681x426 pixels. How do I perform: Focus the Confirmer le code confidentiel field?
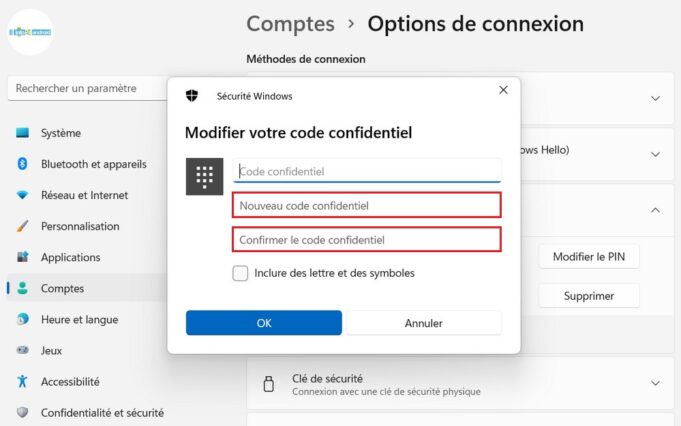click(366, 240)
